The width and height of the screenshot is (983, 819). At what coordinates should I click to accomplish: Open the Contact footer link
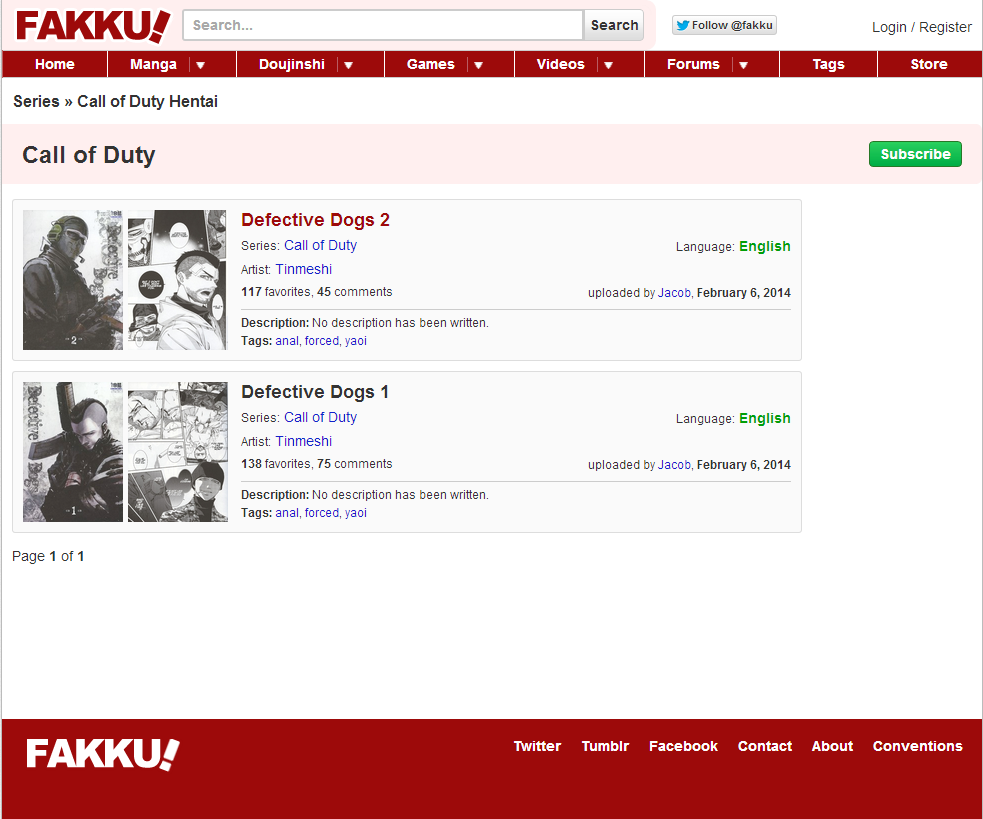tap(765, 746)
